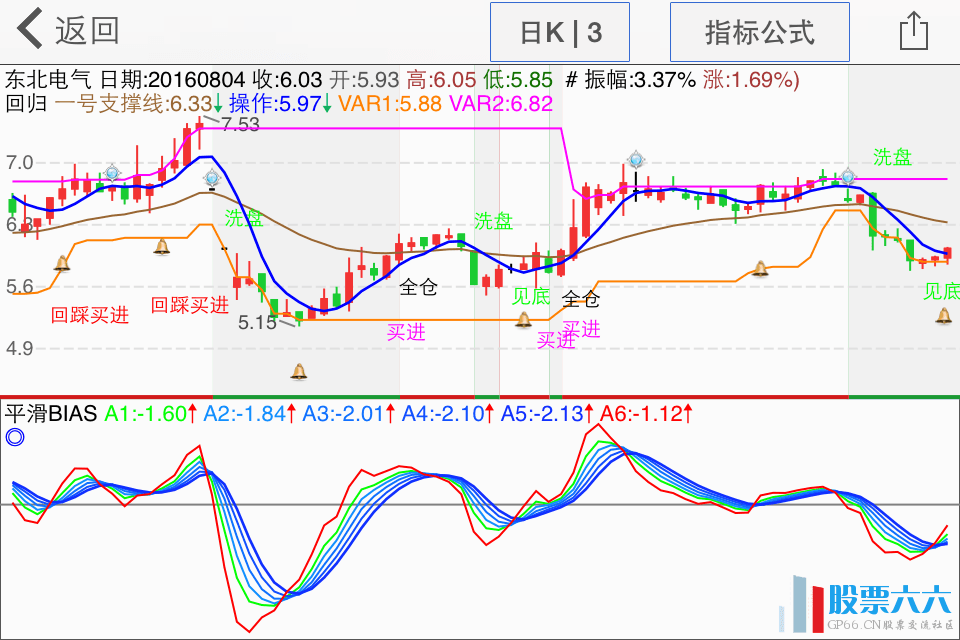Open the 指标公式 indicator formula page
The height and width of the screenshot is (640, 960).
(759, 33)
